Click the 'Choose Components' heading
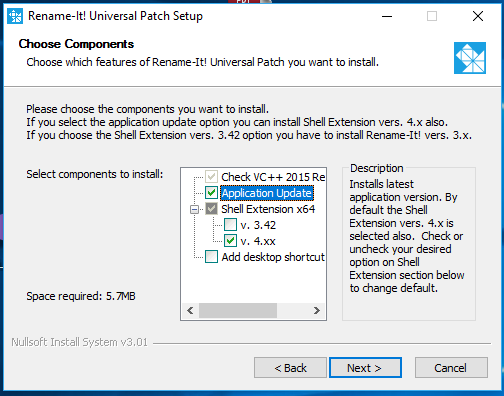Image resolution: width=504 pixels, height=396 pixels. click(76, 44)
